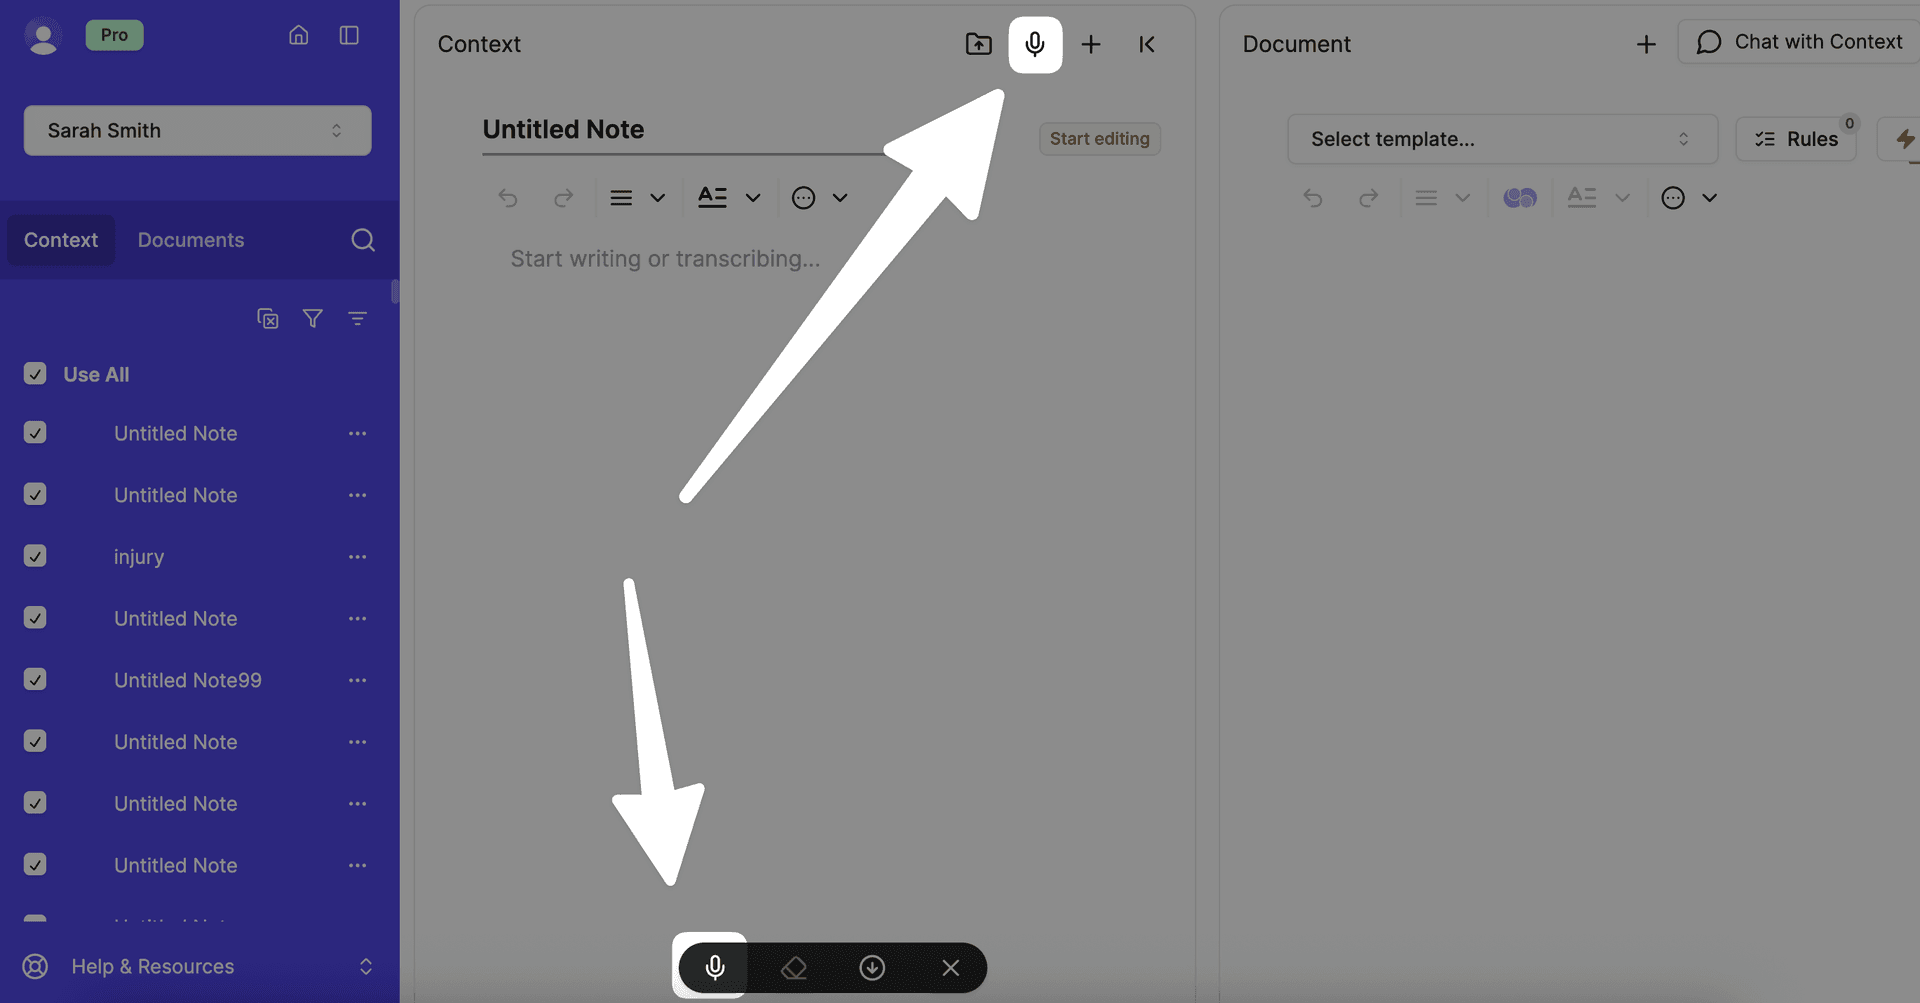Undo last change in the Context editor

click(508, 197)
